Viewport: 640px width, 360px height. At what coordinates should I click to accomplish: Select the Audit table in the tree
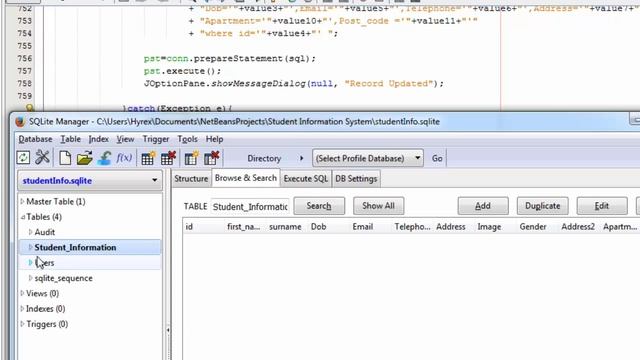click(44, 232)
